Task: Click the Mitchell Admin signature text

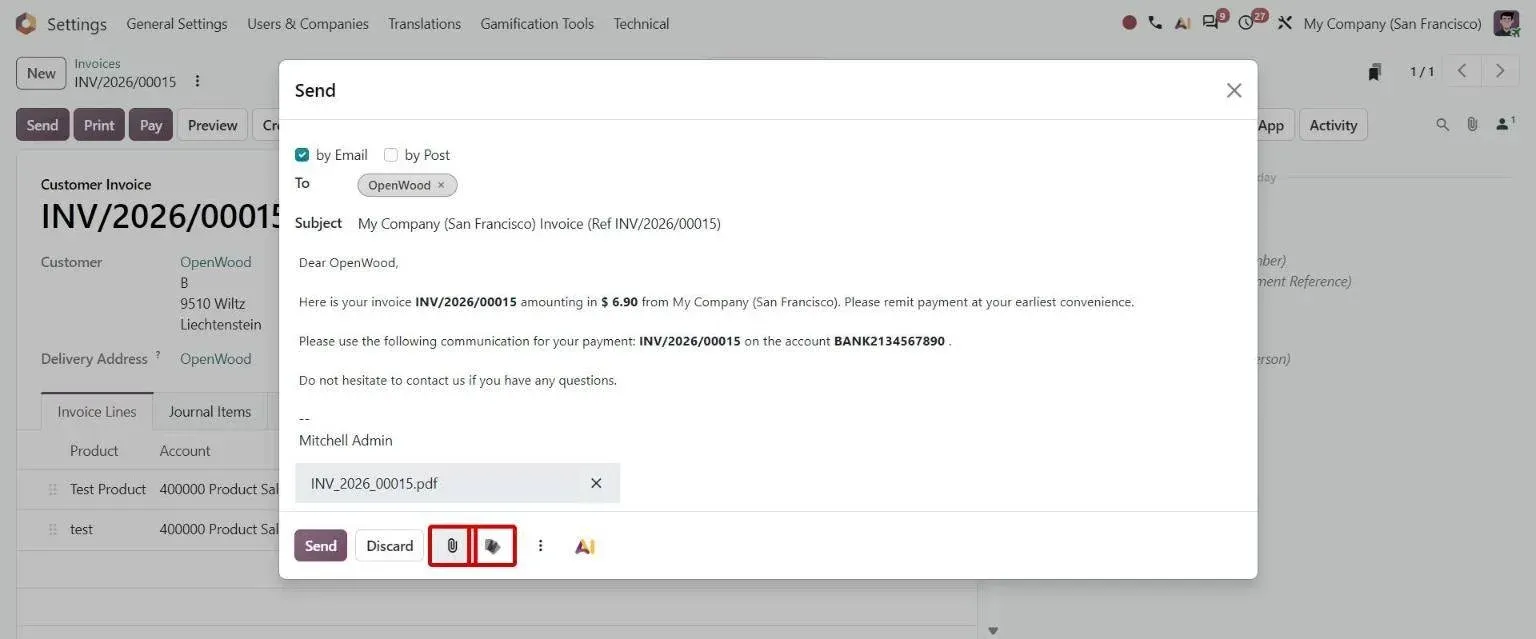Action: pos(346,440)
